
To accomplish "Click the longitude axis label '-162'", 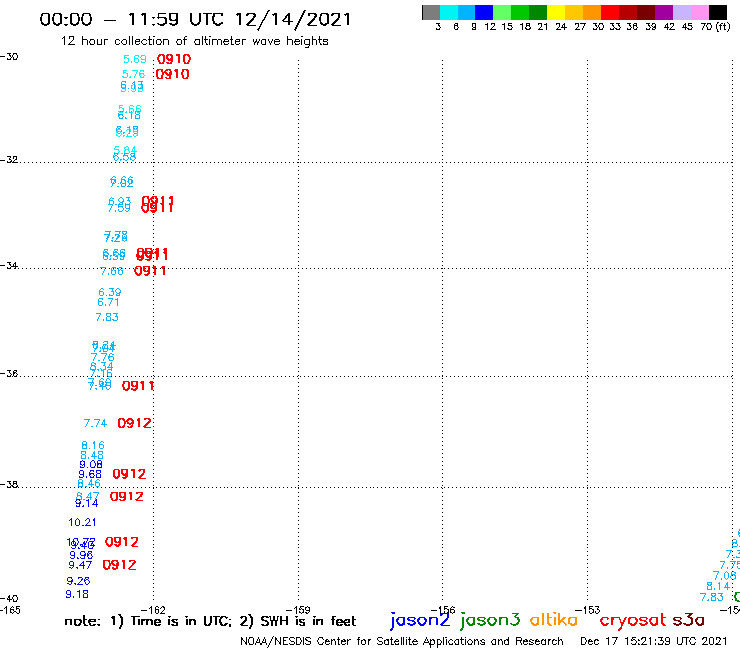I will click(x=153, y=610).
